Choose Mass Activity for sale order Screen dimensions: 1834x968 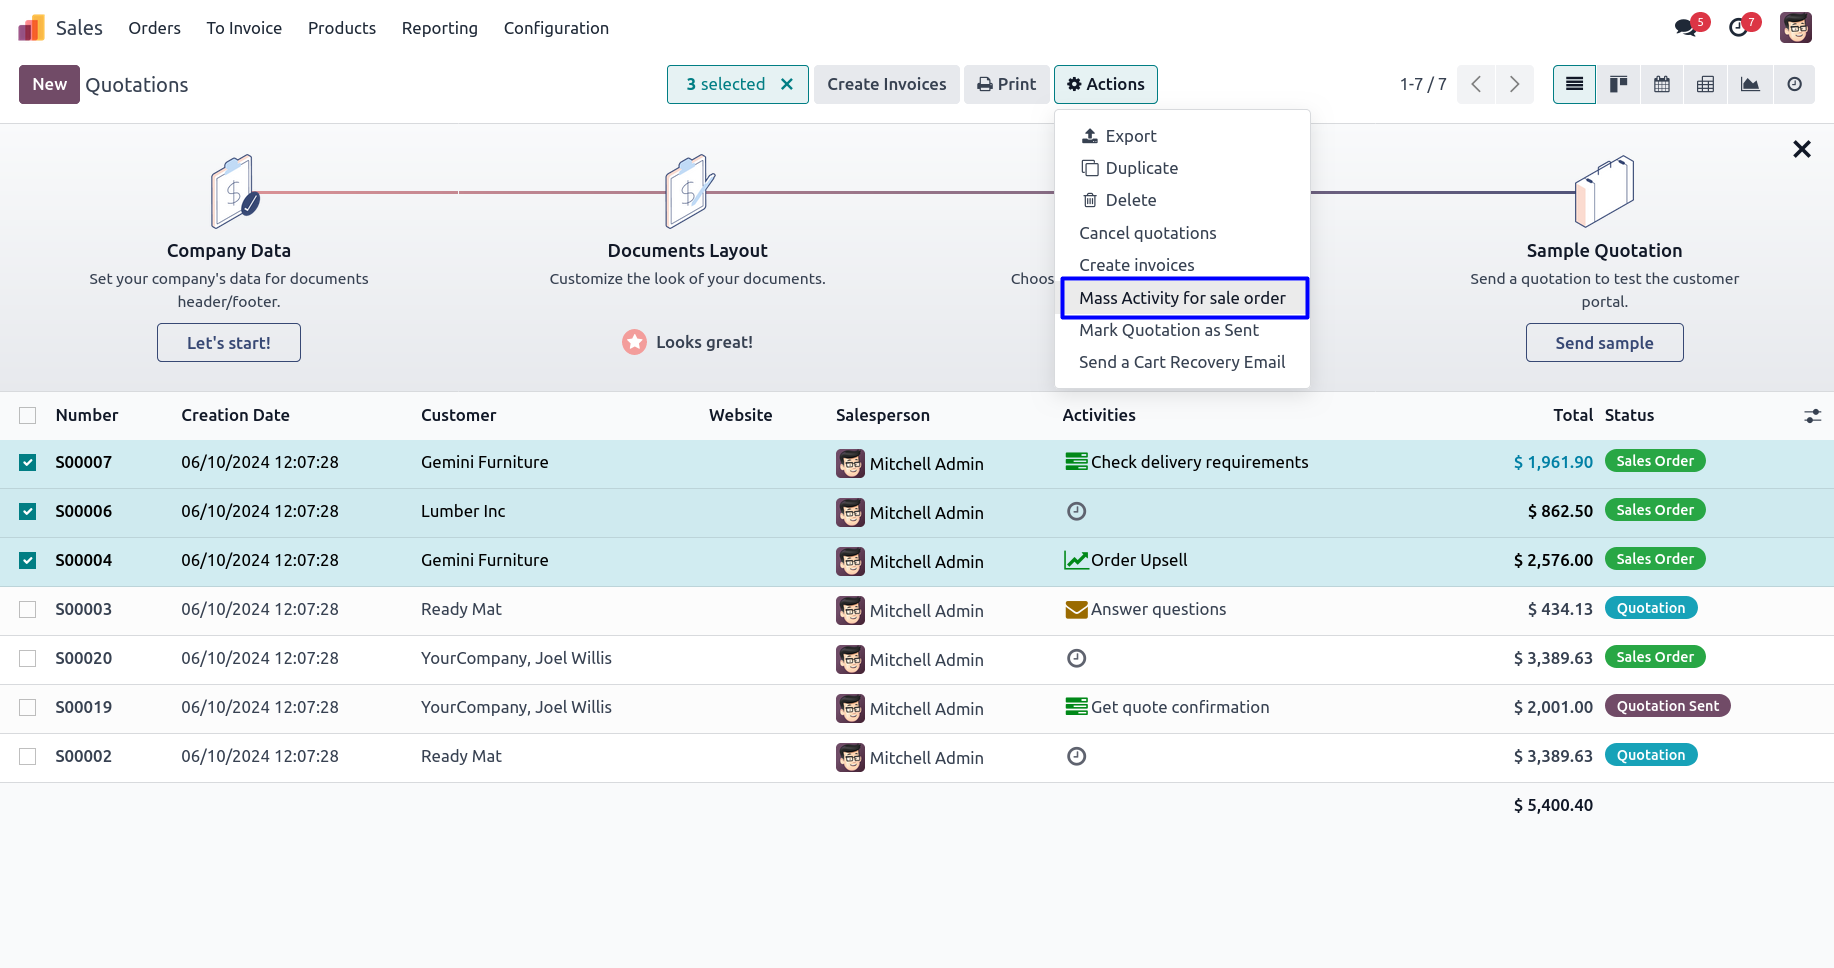tap(1182, 298)
